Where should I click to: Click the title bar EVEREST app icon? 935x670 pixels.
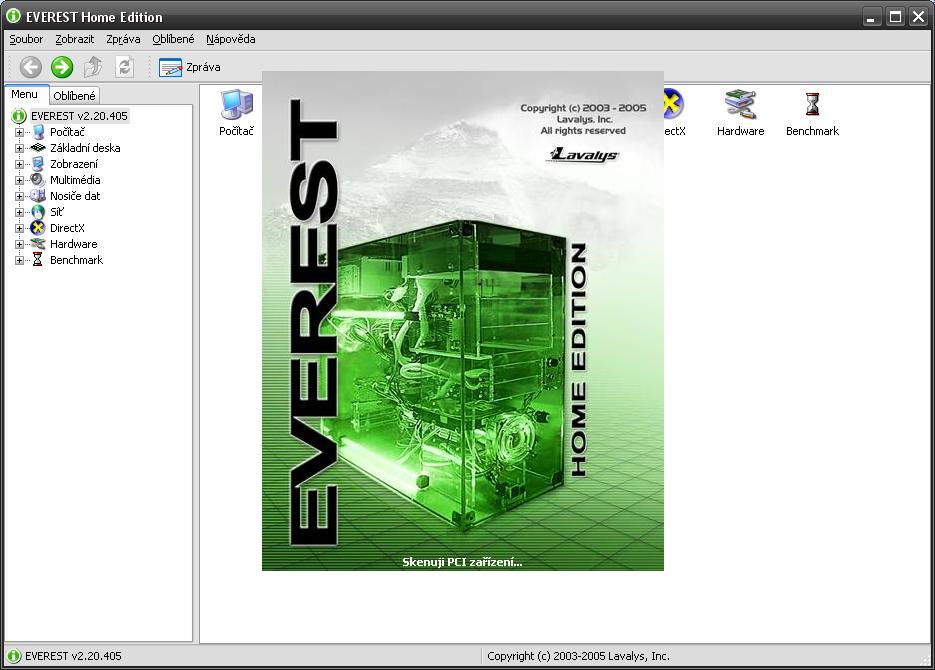(13, 16)
